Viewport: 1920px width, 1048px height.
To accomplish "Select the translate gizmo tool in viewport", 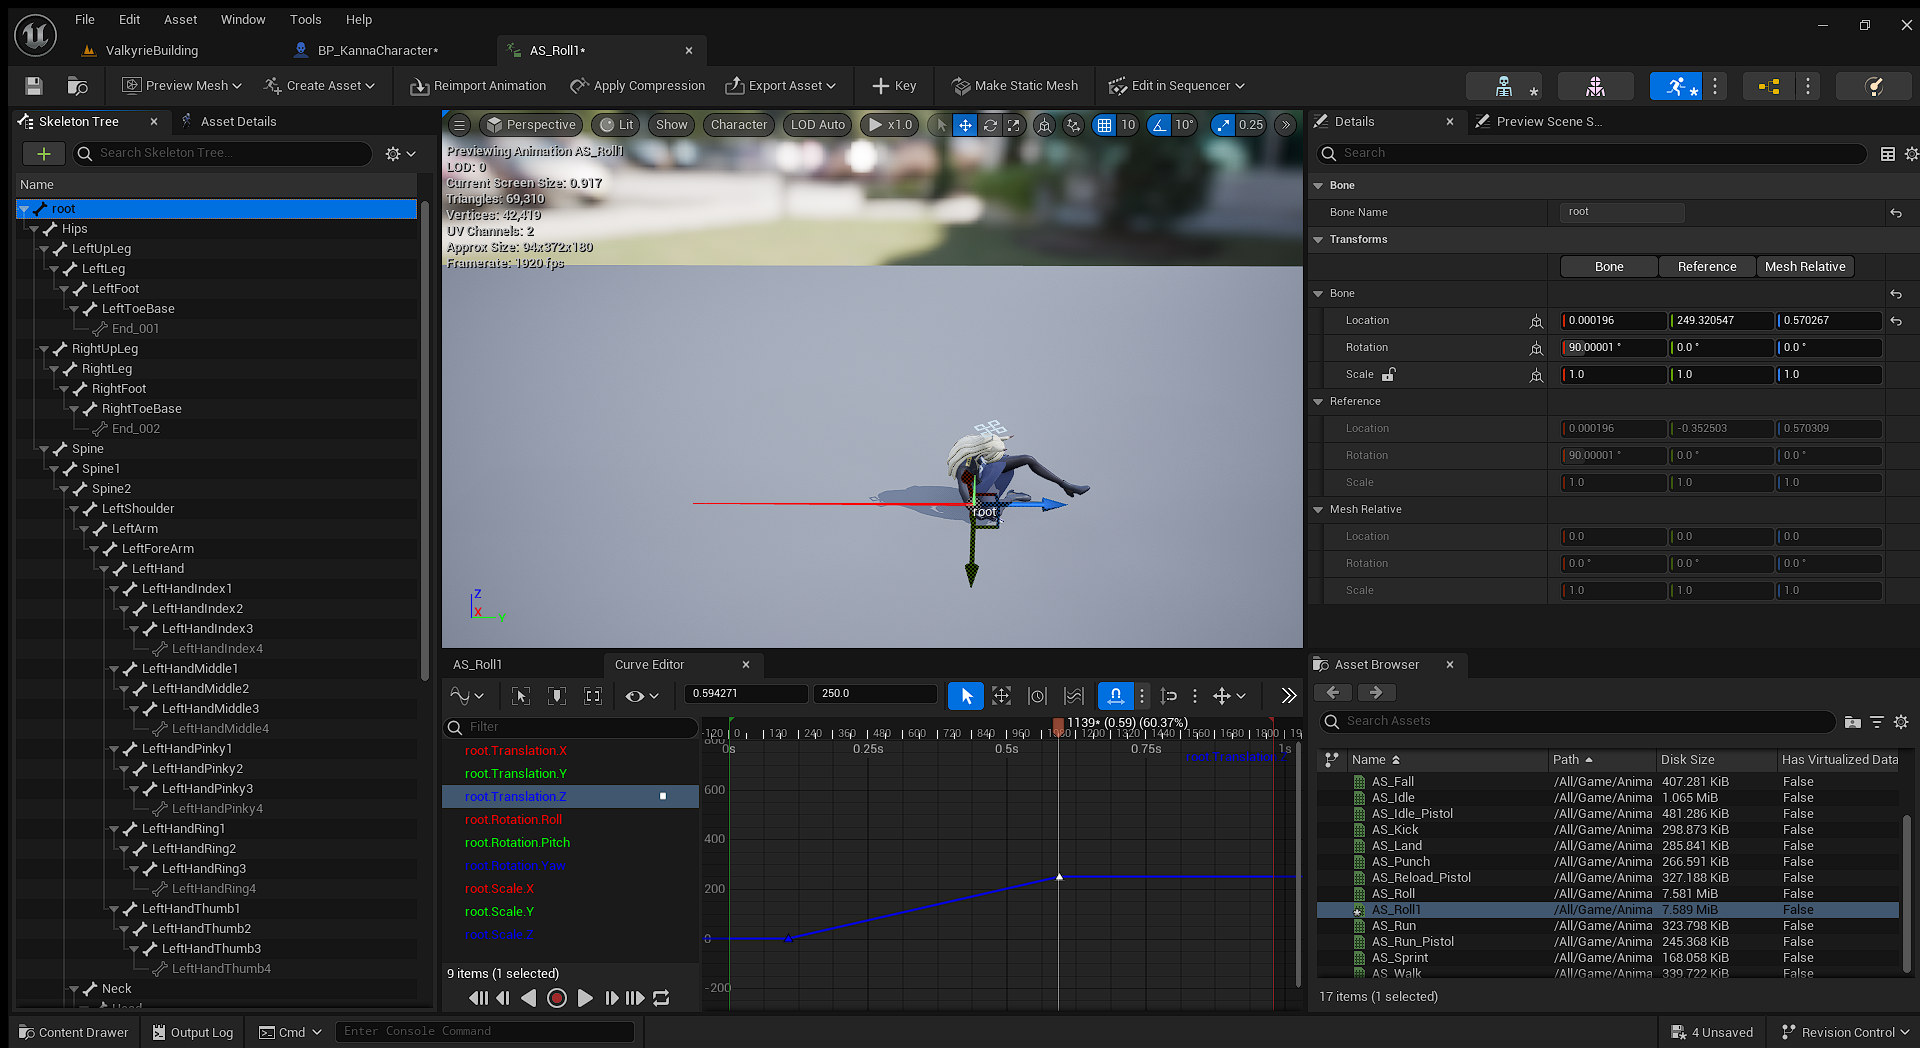I will tap(965, 125).
